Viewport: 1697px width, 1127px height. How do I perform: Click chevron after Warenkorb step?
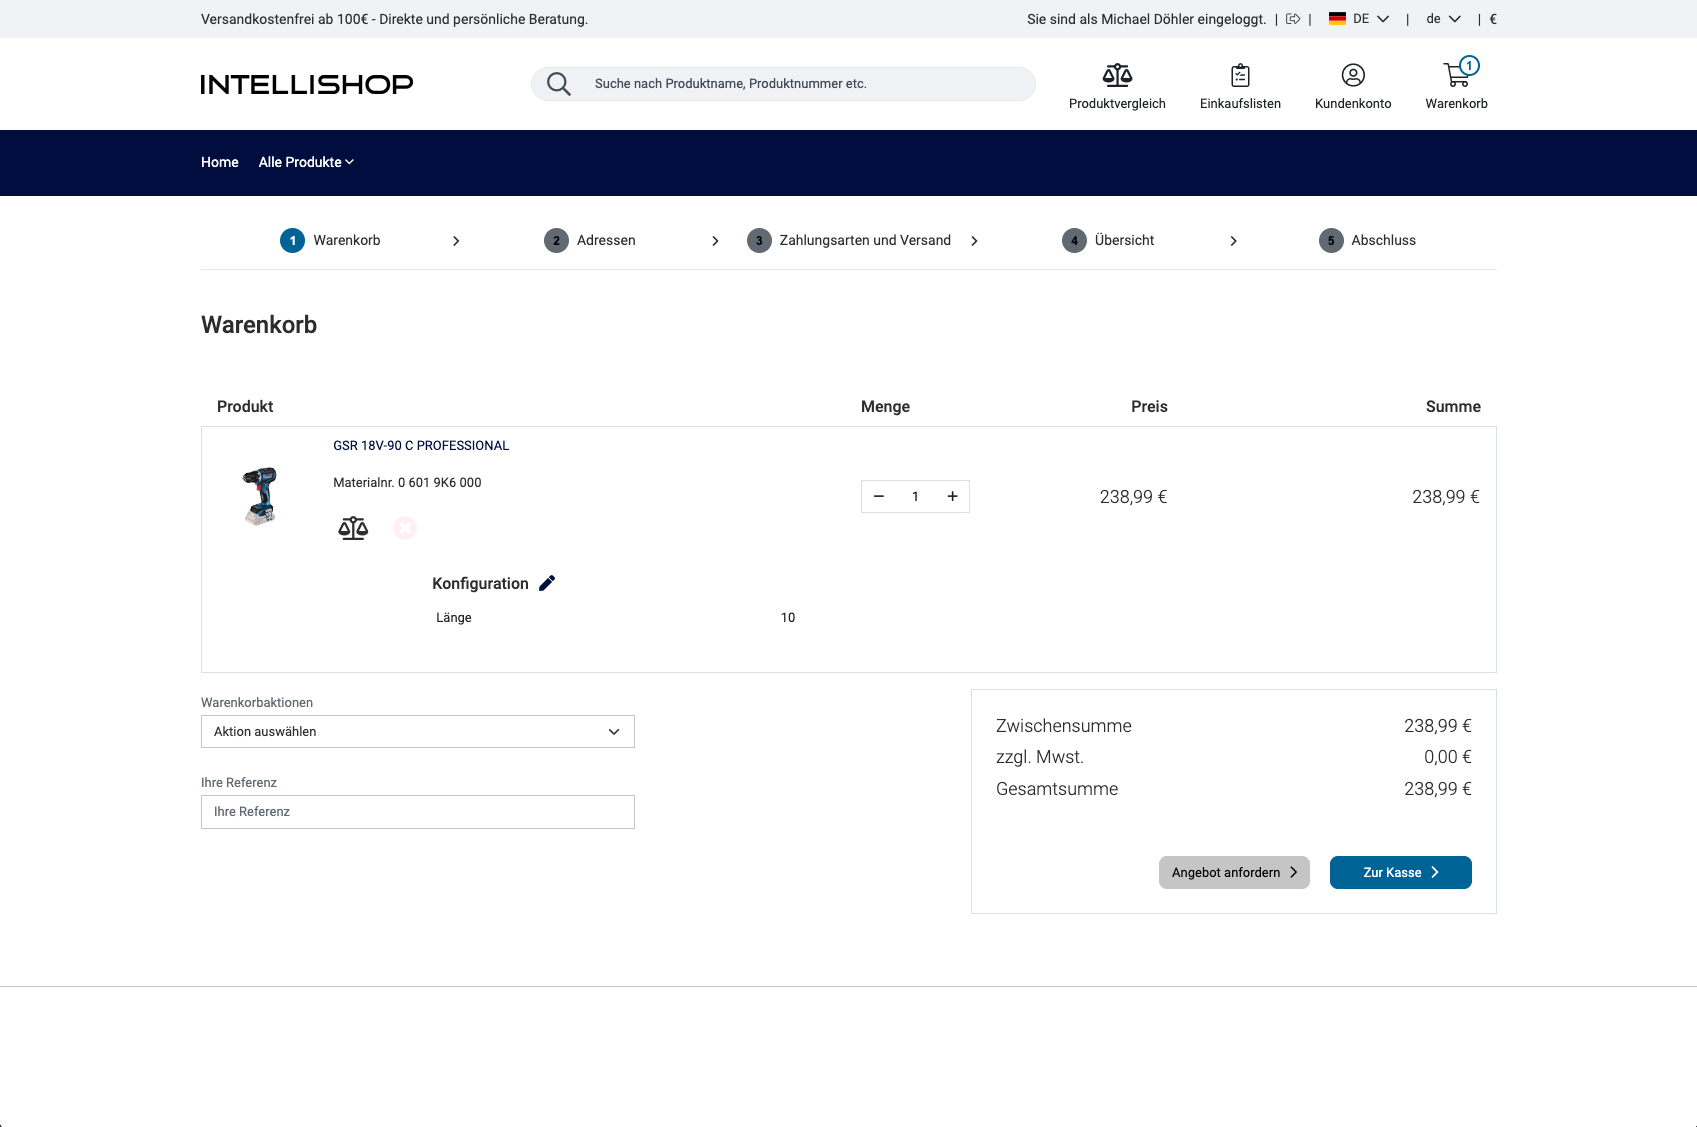pos(456,241)
